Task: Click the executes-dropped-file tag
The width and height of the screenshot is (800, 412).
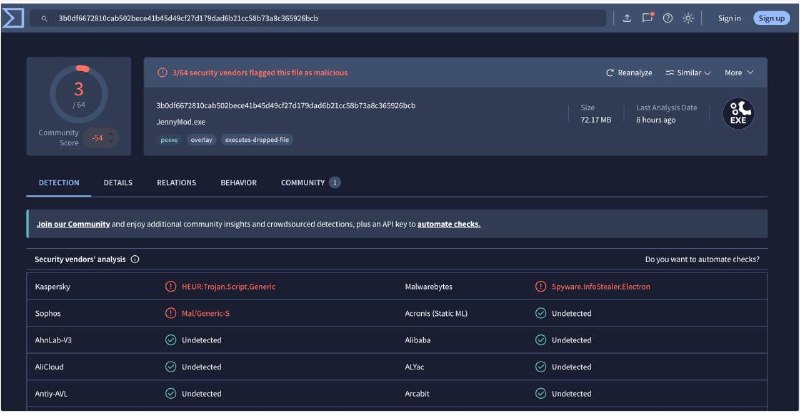Action: pyautogui.click(x=257, y=140)
